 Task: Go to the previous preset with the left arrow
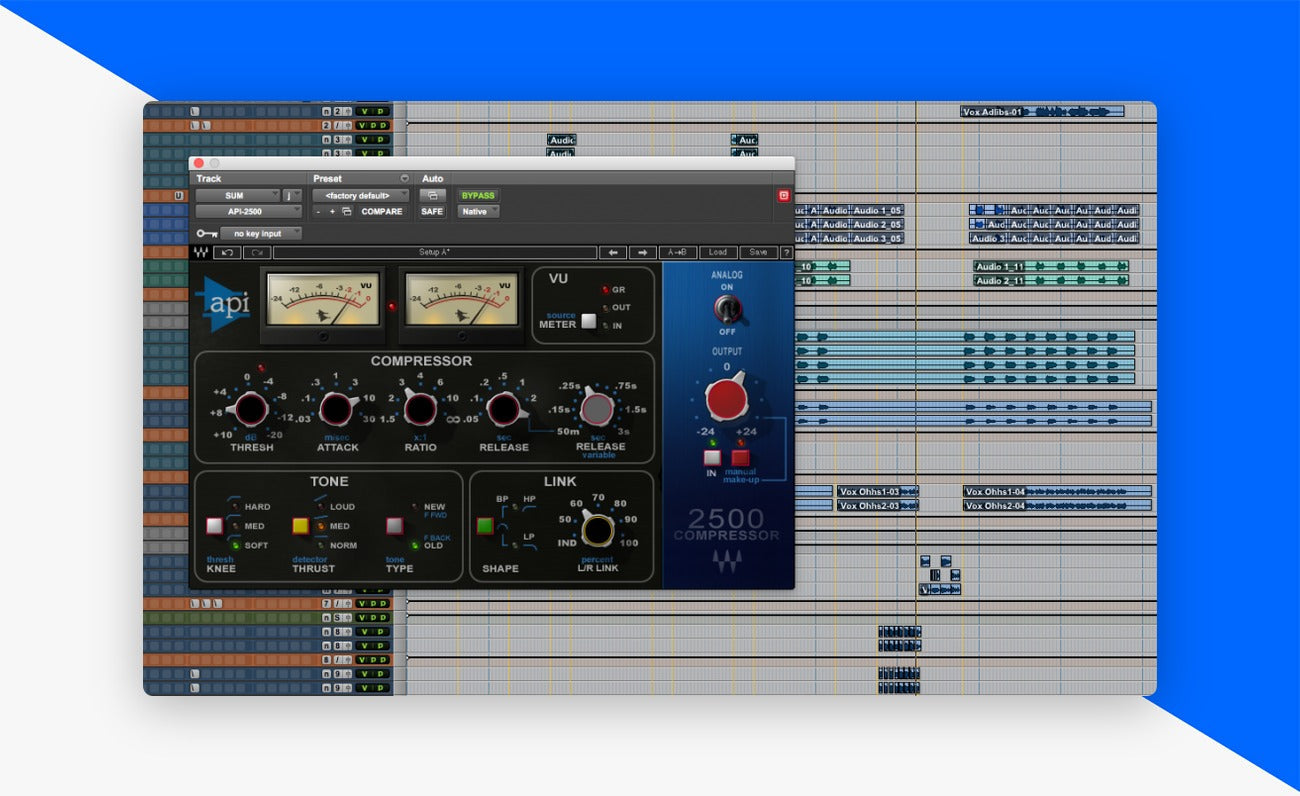pyautogui.click(x=613, y=253)
